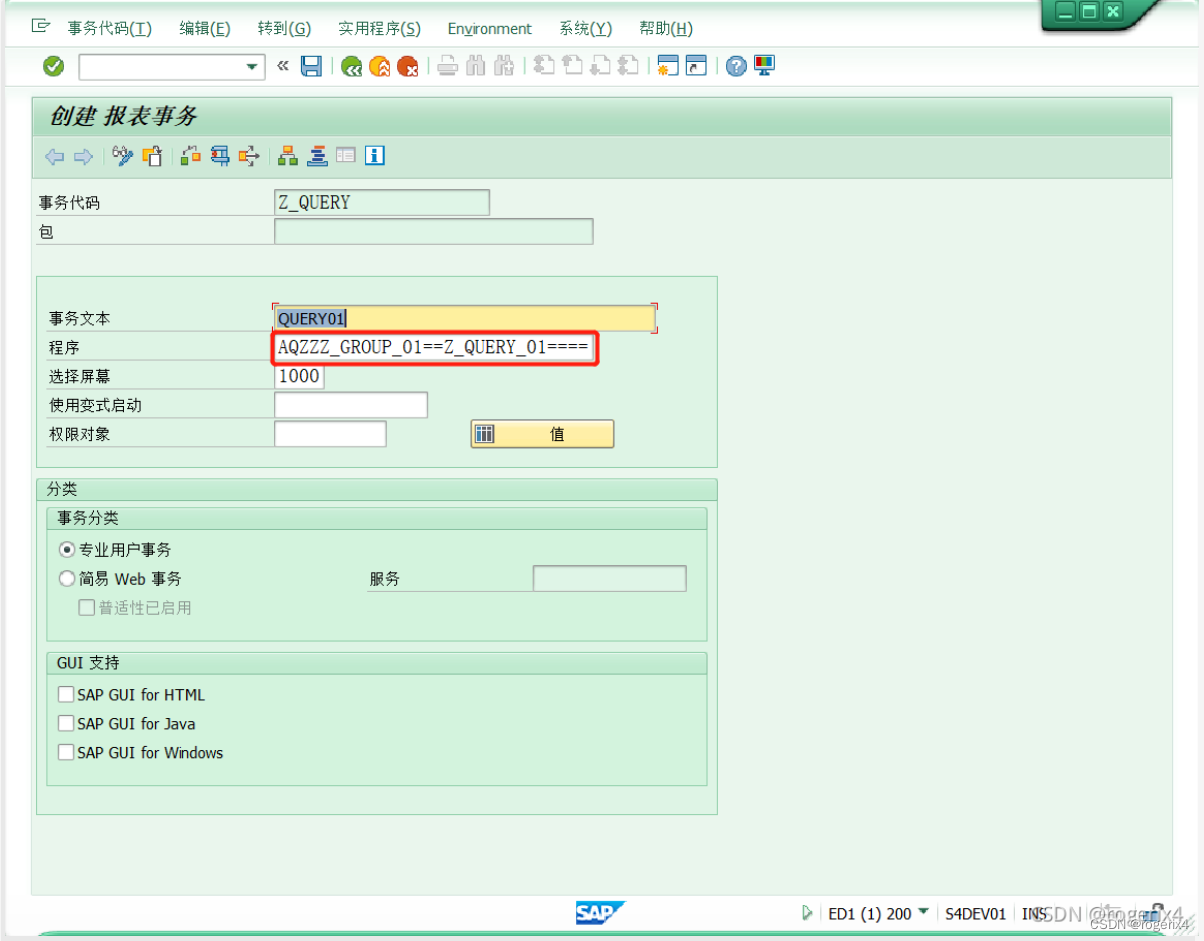Click the Print icon in the toolbar
This screenshot has width=1204, height=941.
coord(447,66)
